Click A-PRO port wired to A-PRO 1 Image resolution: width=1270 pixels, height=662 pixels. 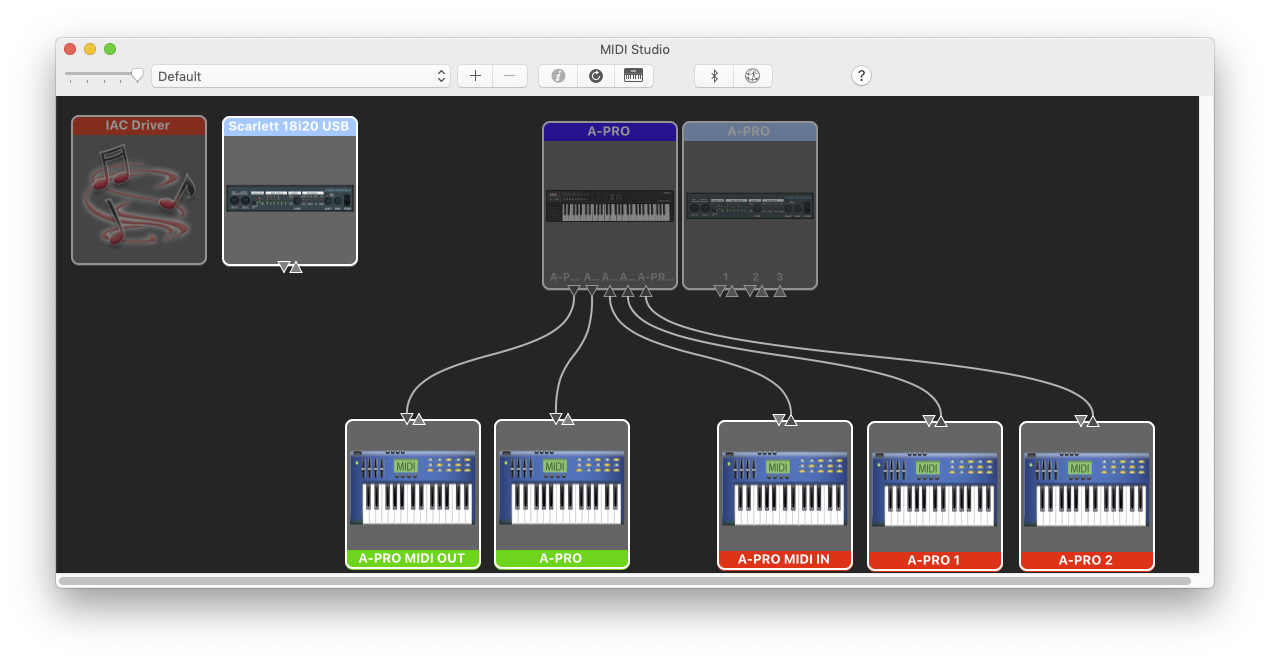(628, 291)
